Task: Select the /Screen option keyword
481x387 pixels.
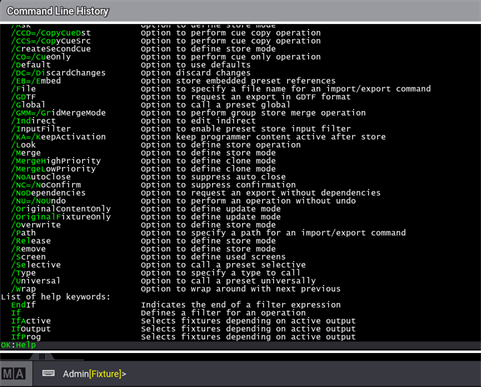Action: pos(28,257)
